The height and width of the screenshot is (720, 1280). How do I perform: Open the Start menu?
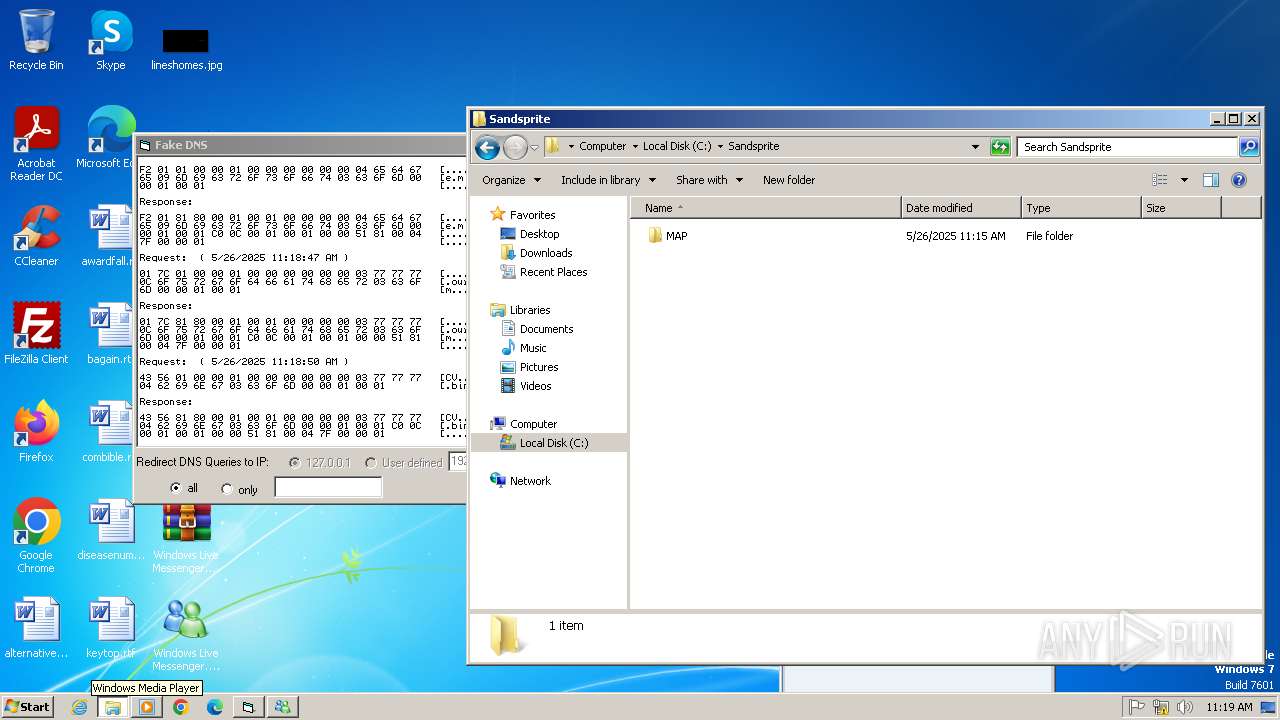(x=28, y=706)
